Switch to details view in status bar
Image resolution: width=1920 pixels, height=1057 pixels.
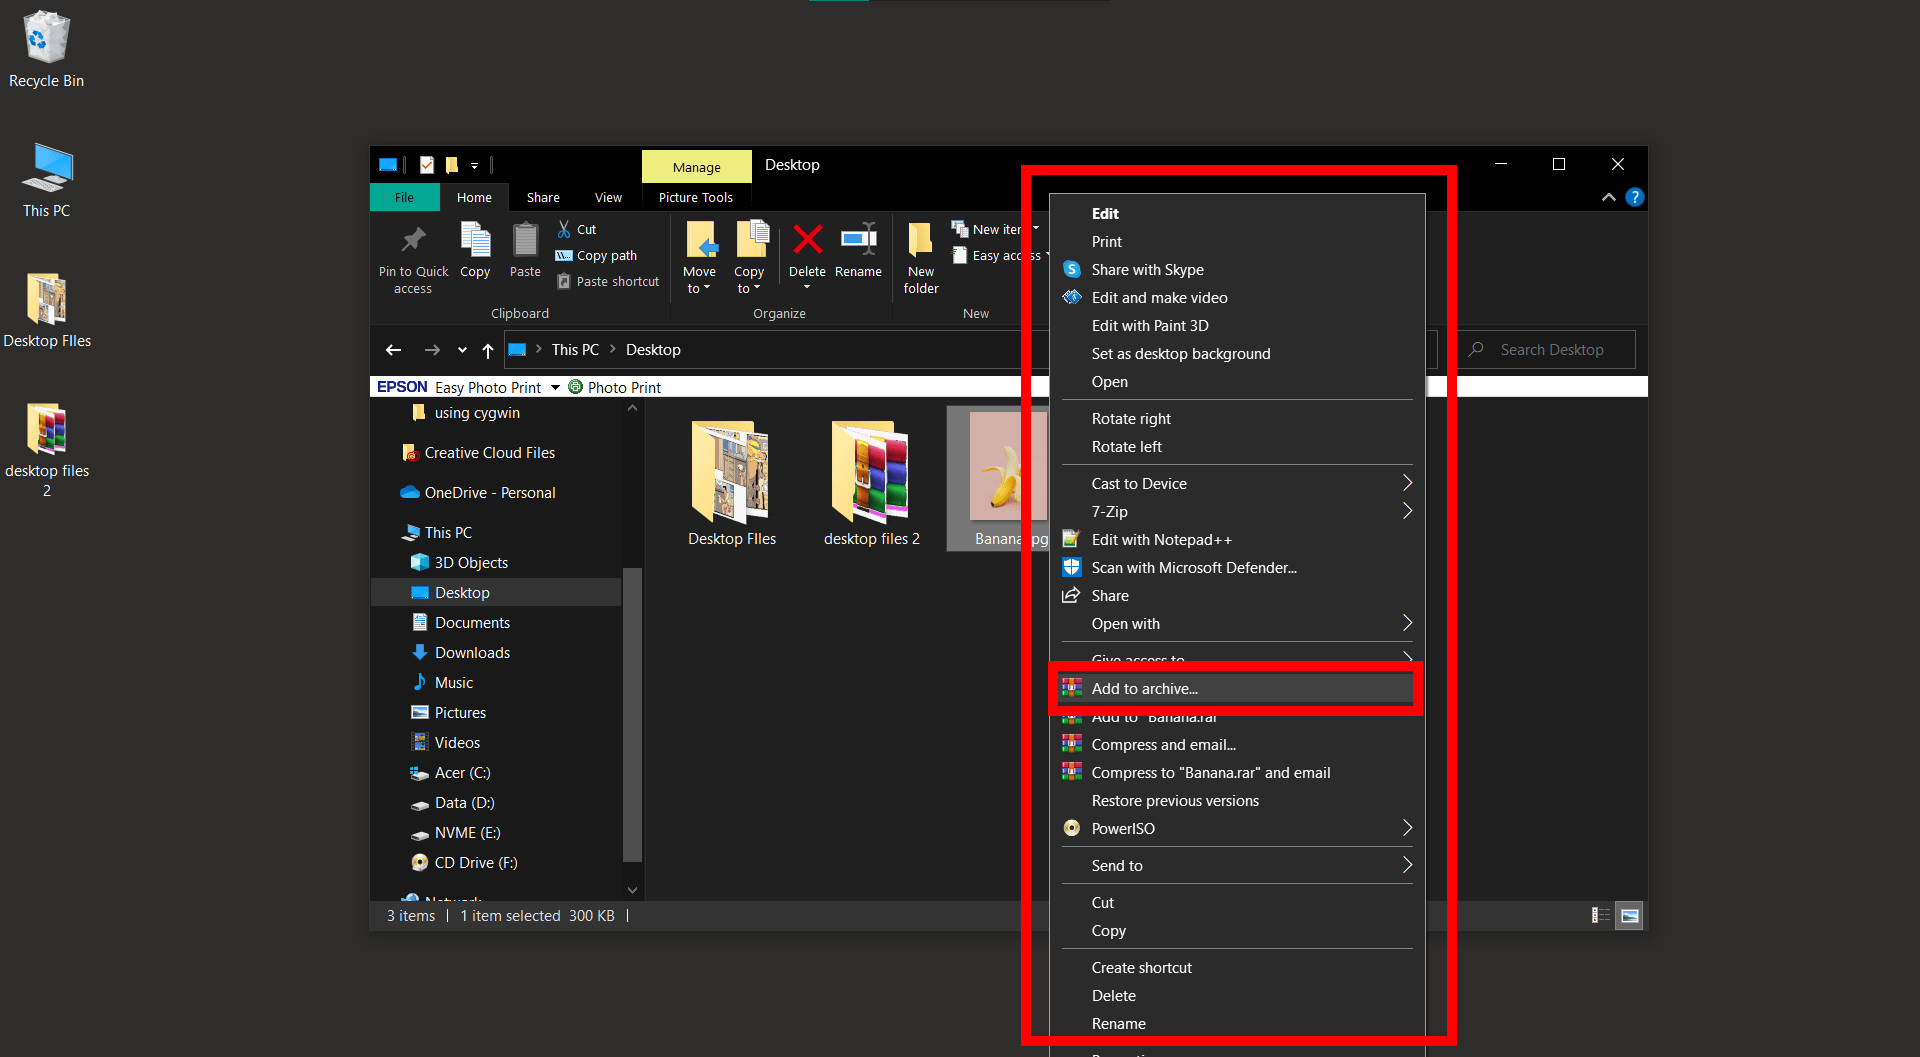point(1600,915)
